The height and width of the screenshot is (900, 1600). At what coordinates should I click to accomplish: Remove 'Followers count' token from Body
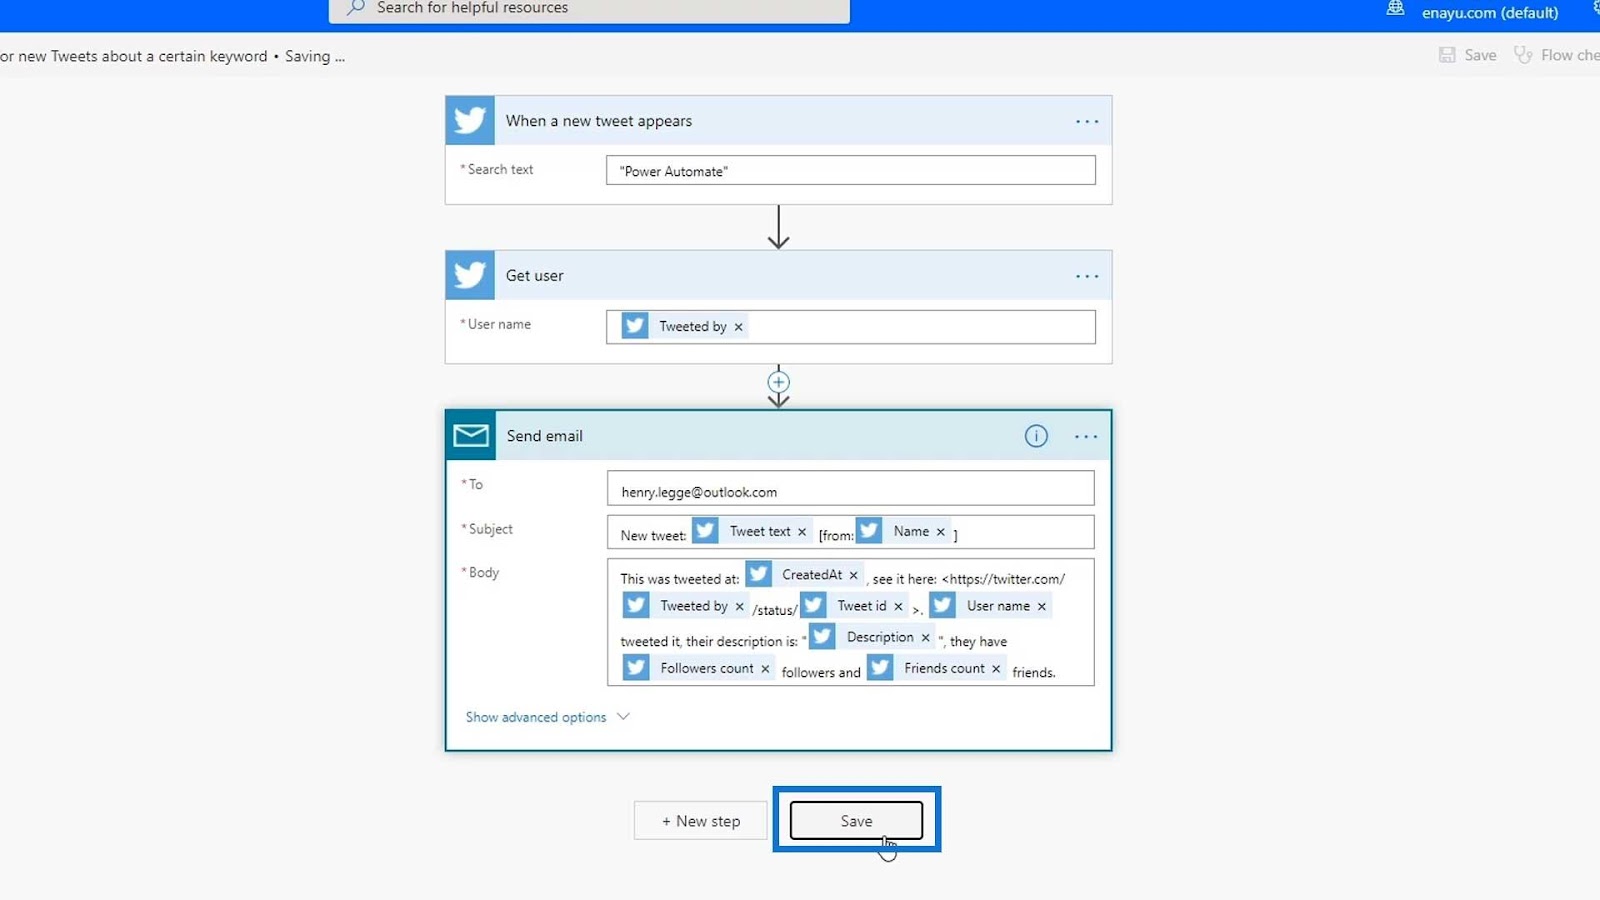point(765,668)
